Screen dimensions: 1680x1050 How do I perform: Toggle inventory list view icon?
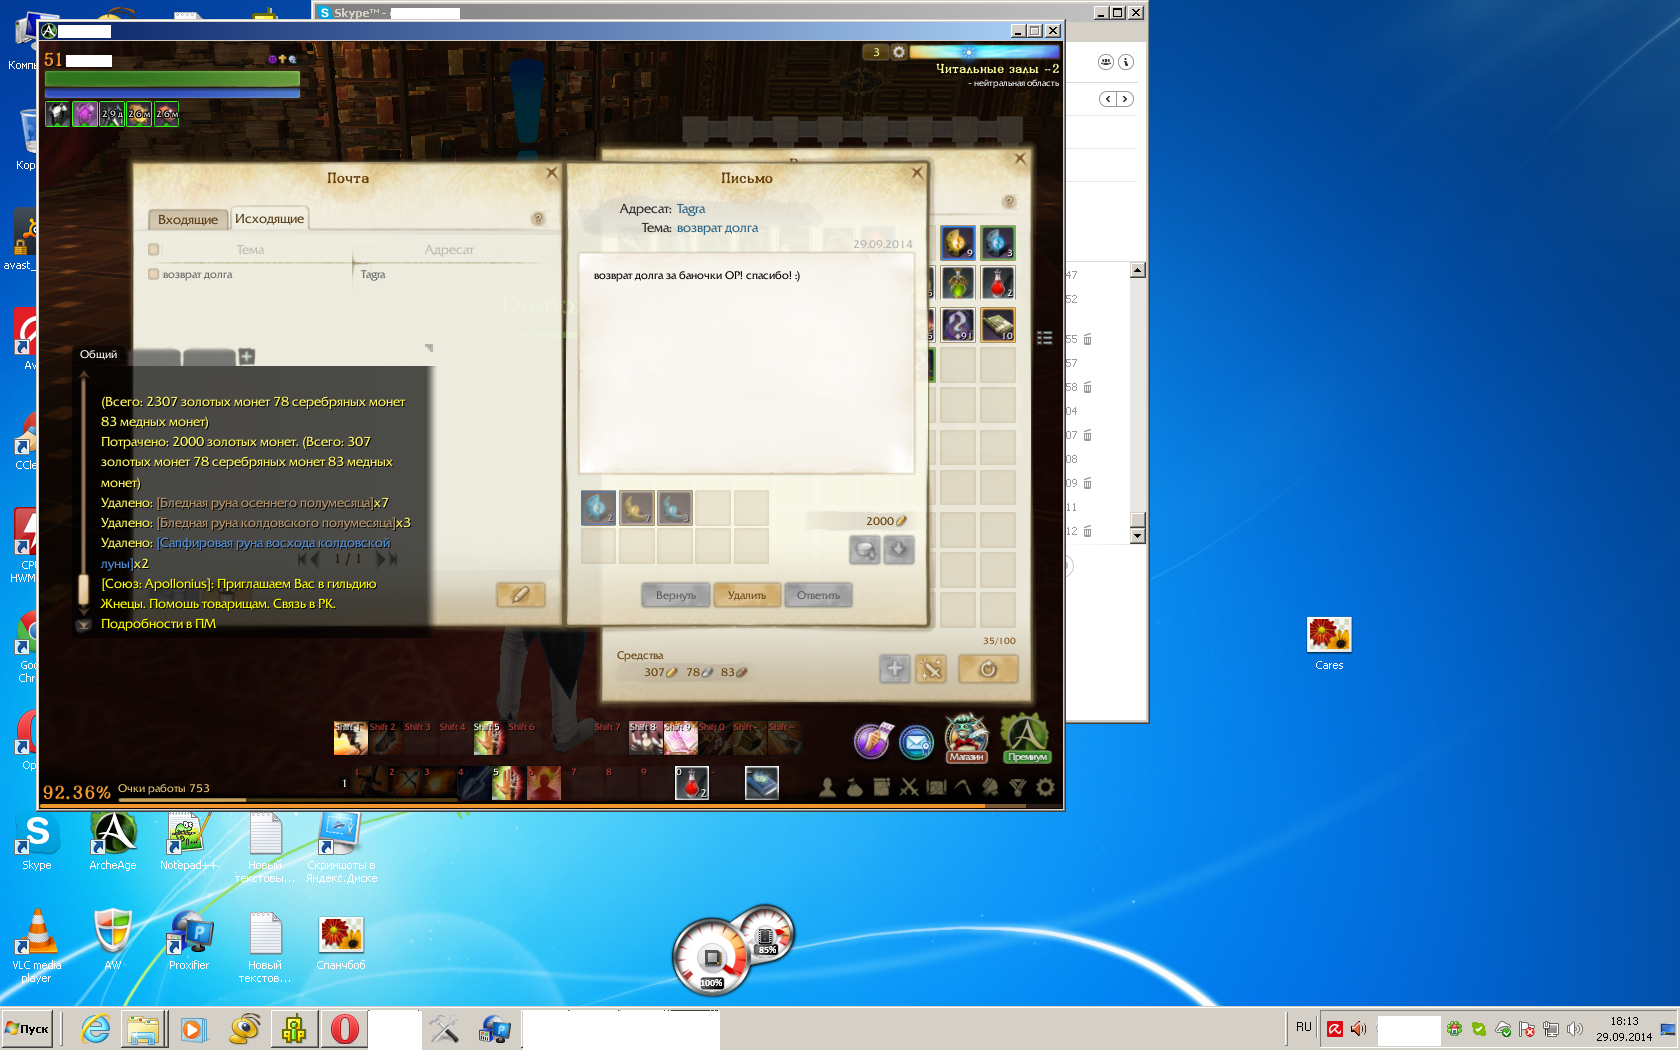1045,338
